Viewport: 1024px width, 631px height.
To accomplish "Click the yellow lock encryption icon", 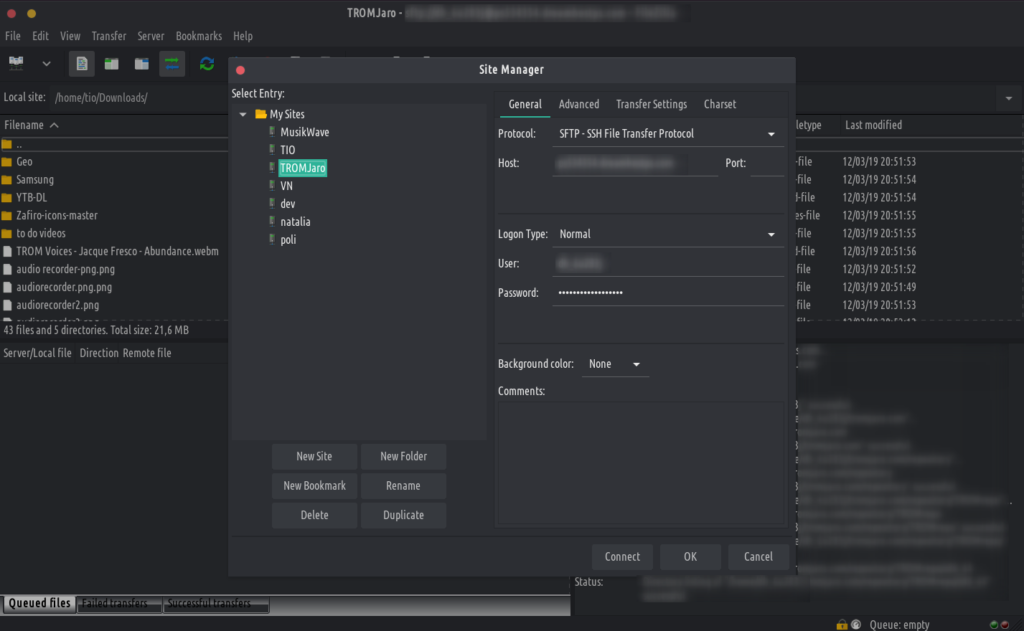I will pos(842,624).
